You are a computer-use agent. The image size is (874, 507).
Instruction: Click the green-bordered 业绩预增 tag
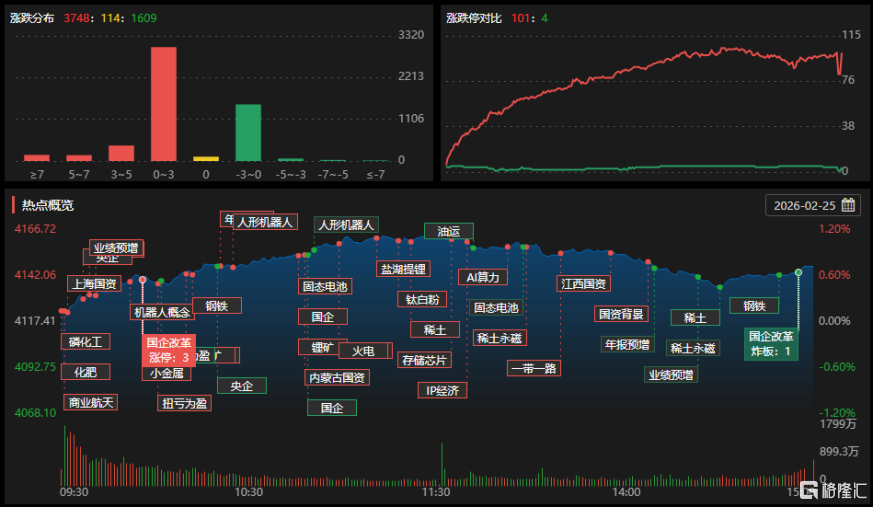pyautogui.click(x=671, y=374)
